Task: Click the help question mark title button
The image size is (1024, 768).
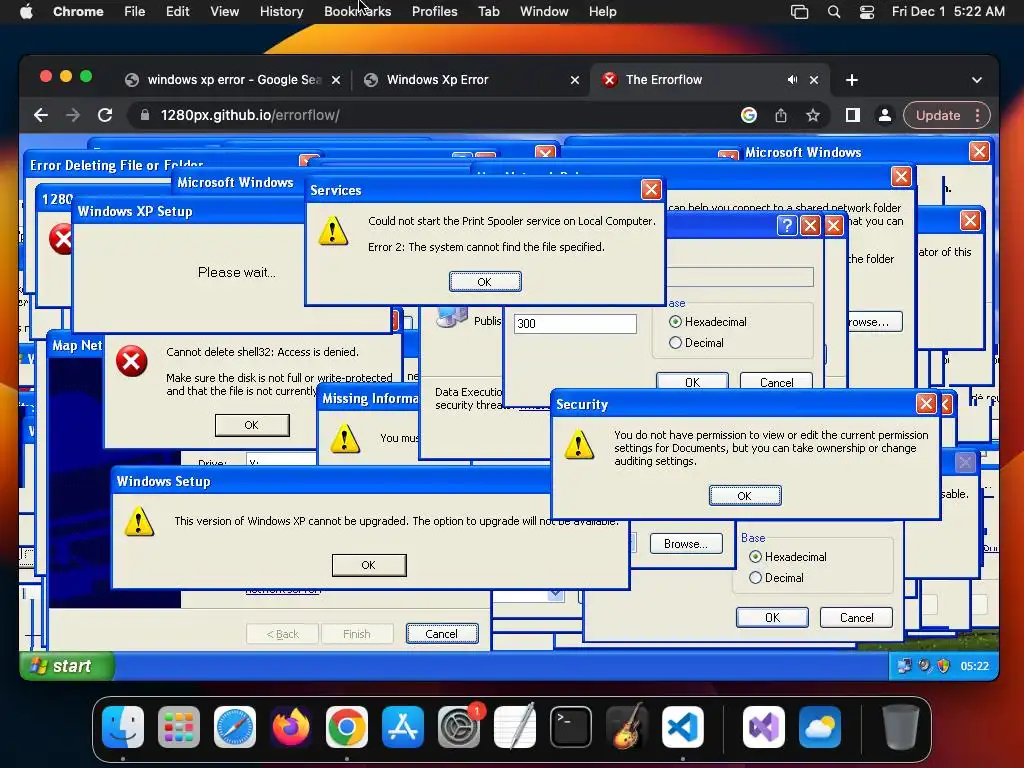Action: [787, 225]
